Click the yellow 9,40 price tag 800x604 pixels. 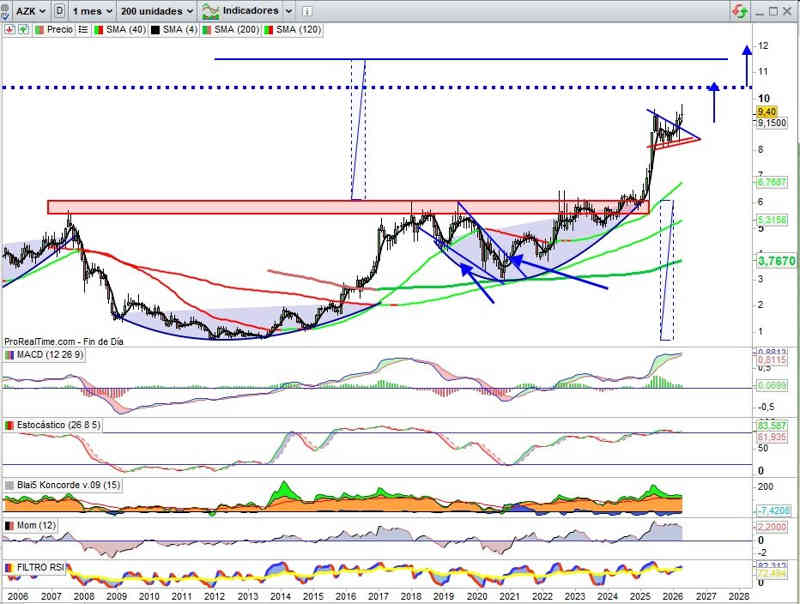(x=767, y=112)
